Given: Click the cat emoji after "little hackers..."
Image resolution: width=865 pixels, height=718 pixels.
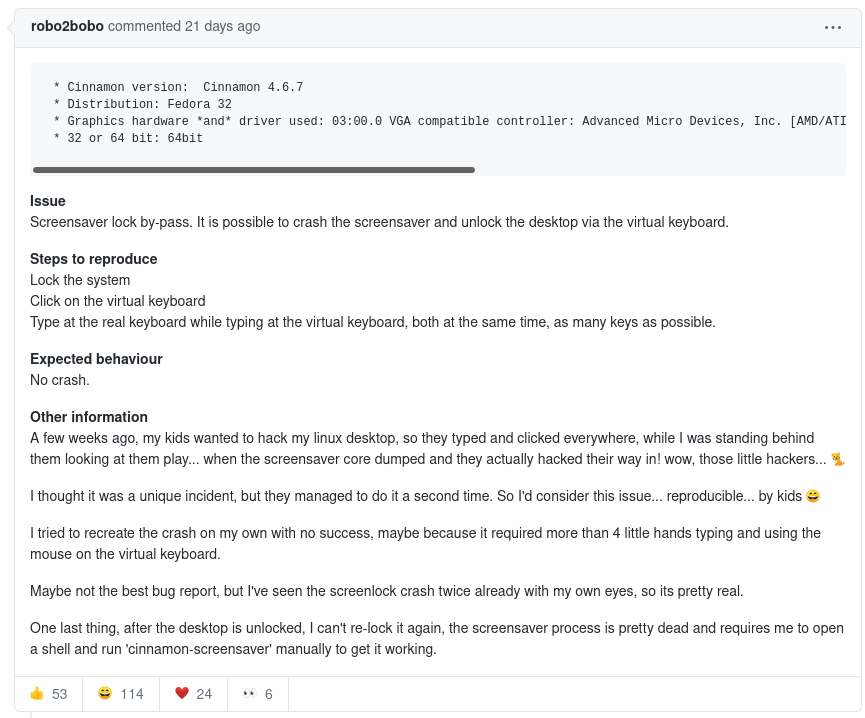Looking at the screenshot, I should (837, 459).
